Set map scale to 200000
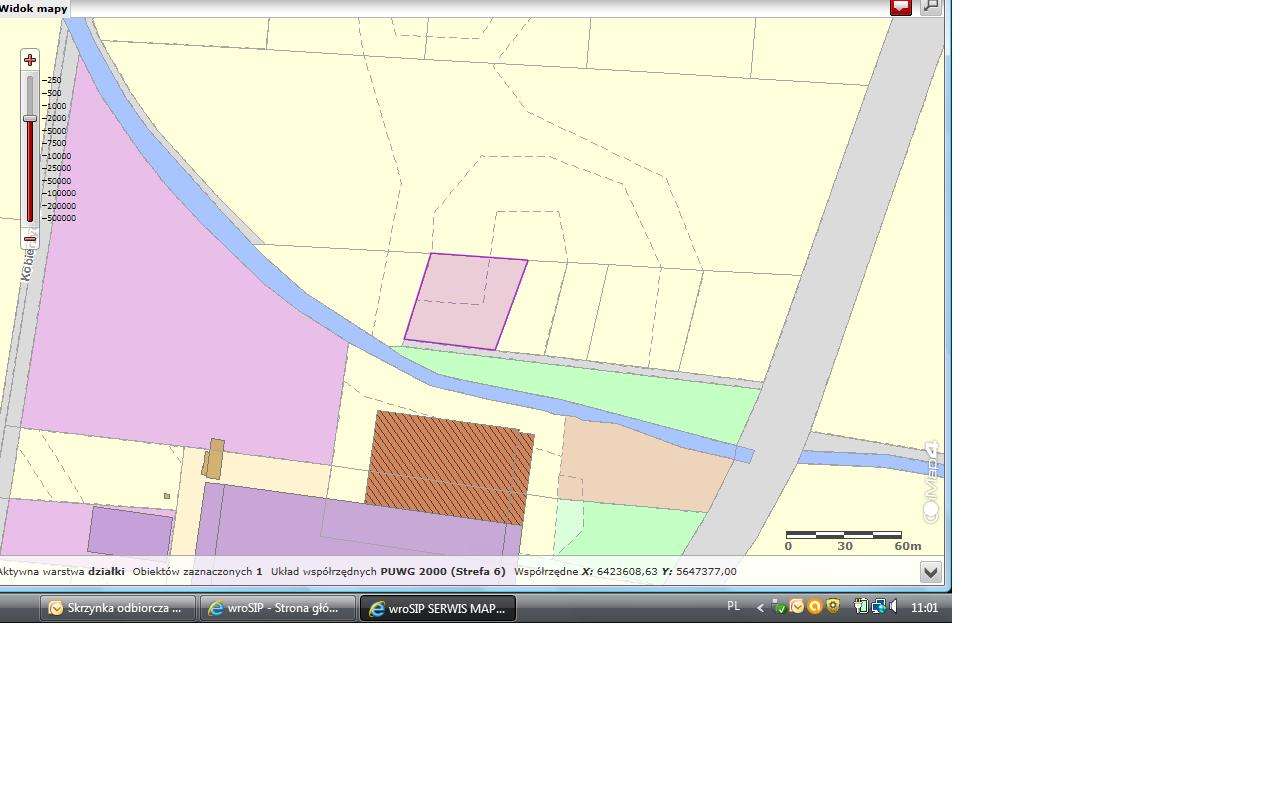 coord(59,206)
